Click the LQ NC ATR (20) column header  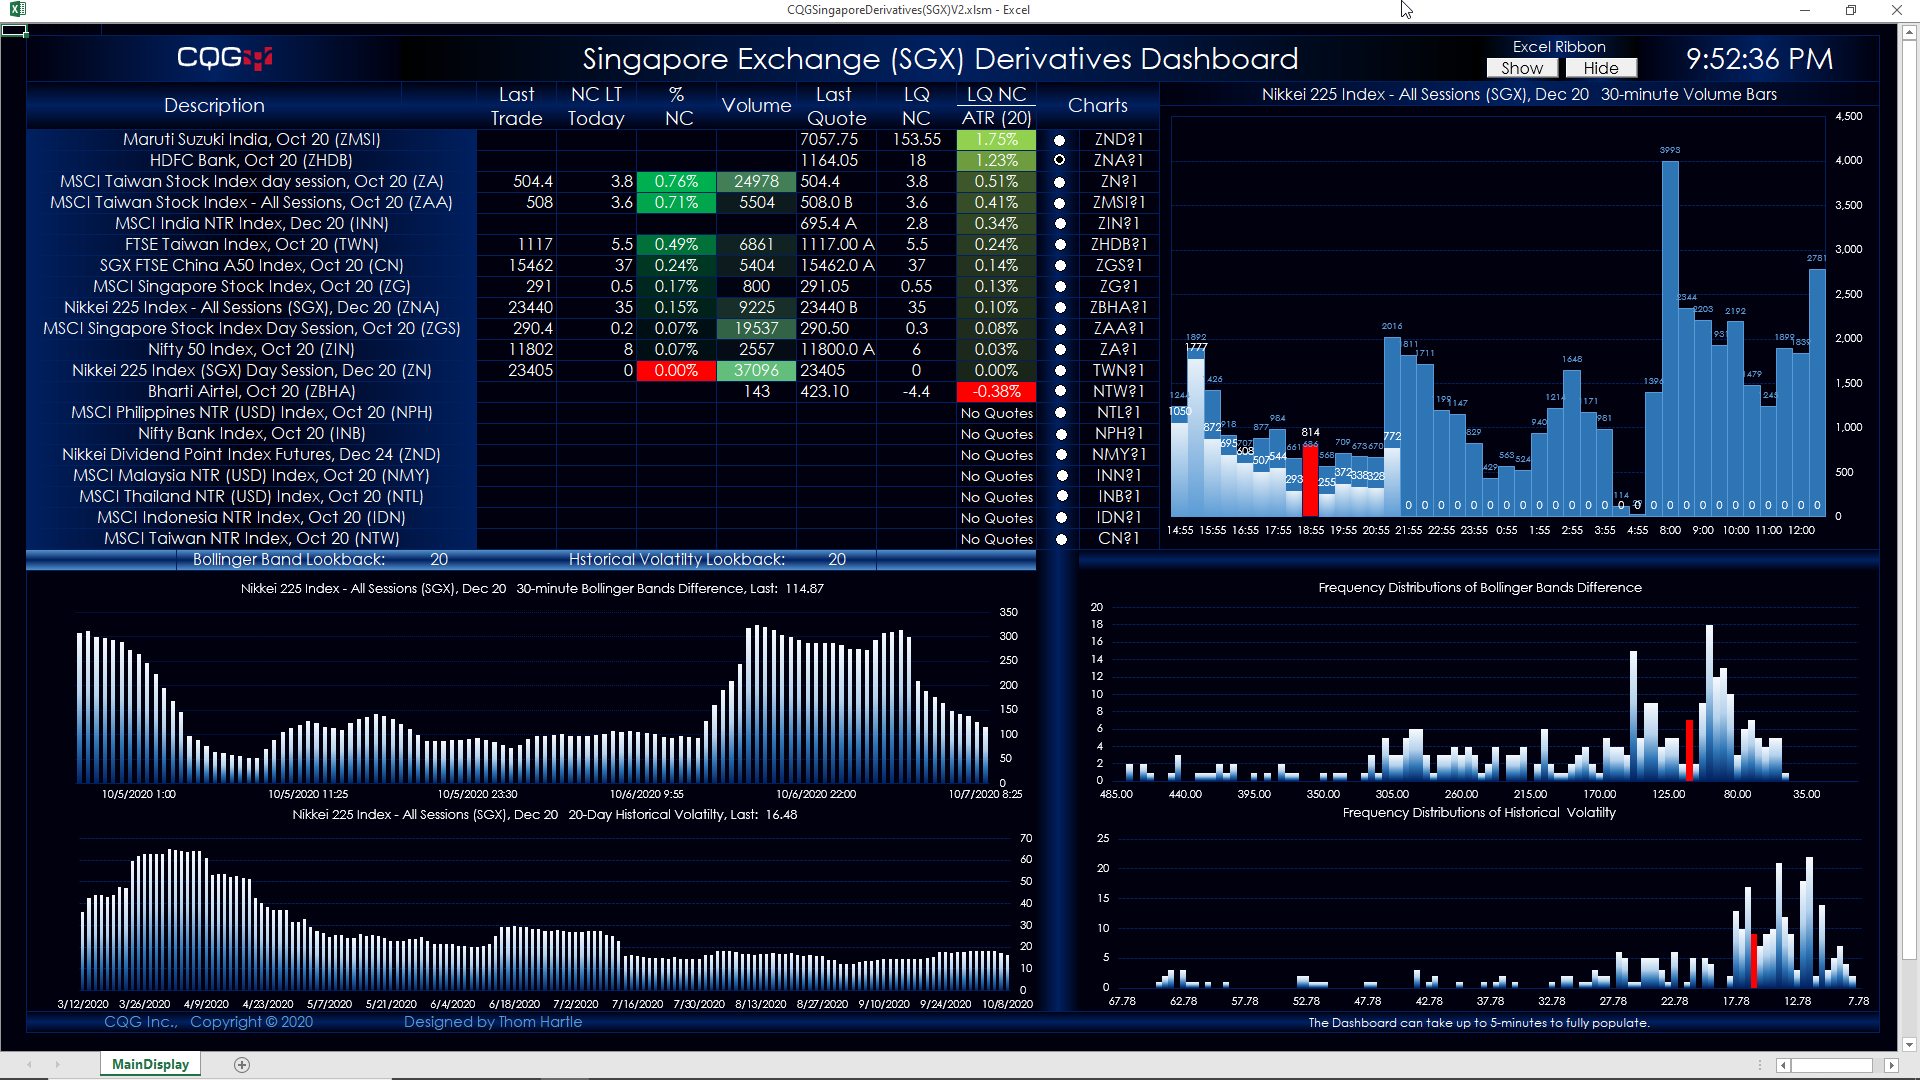click(x=997, y=106)
